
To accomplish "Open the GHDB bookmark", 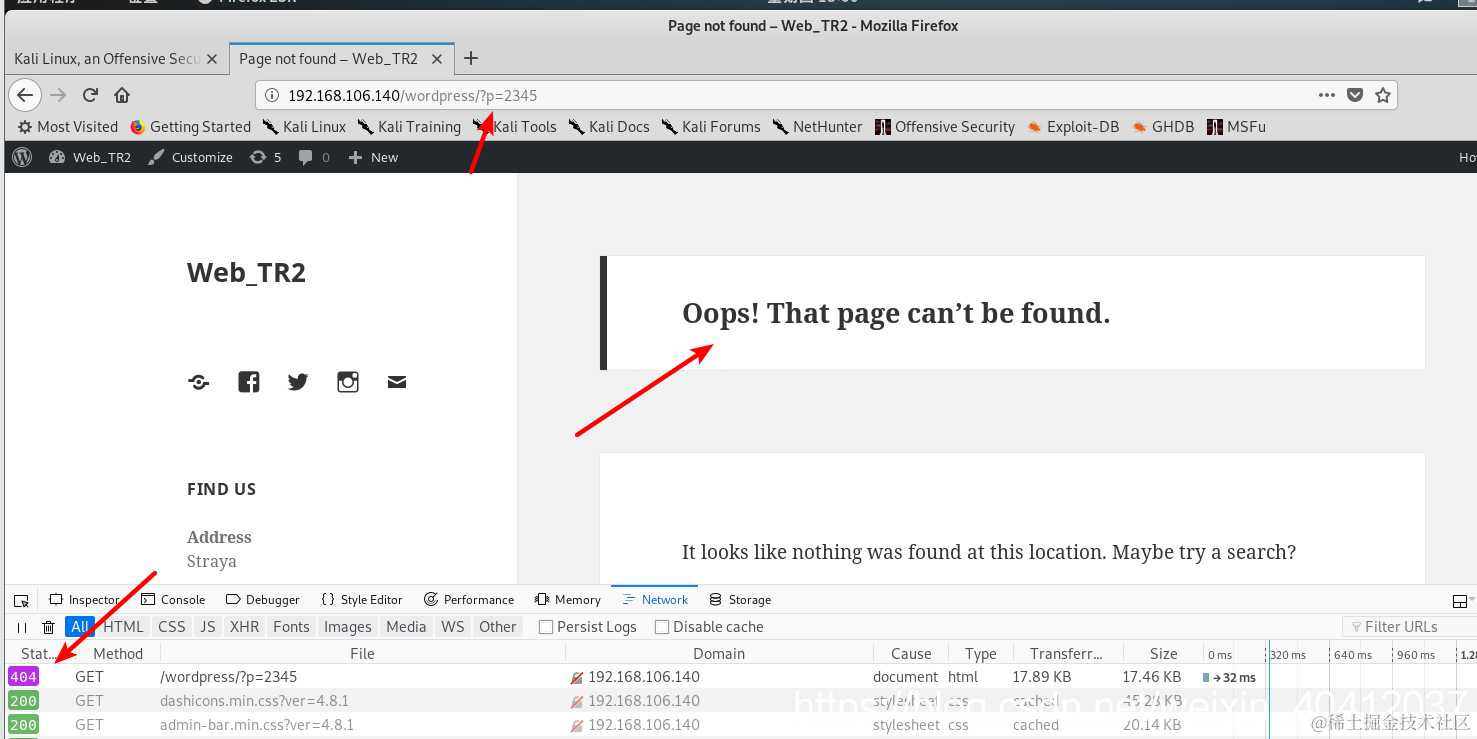I will (1163, 127).
